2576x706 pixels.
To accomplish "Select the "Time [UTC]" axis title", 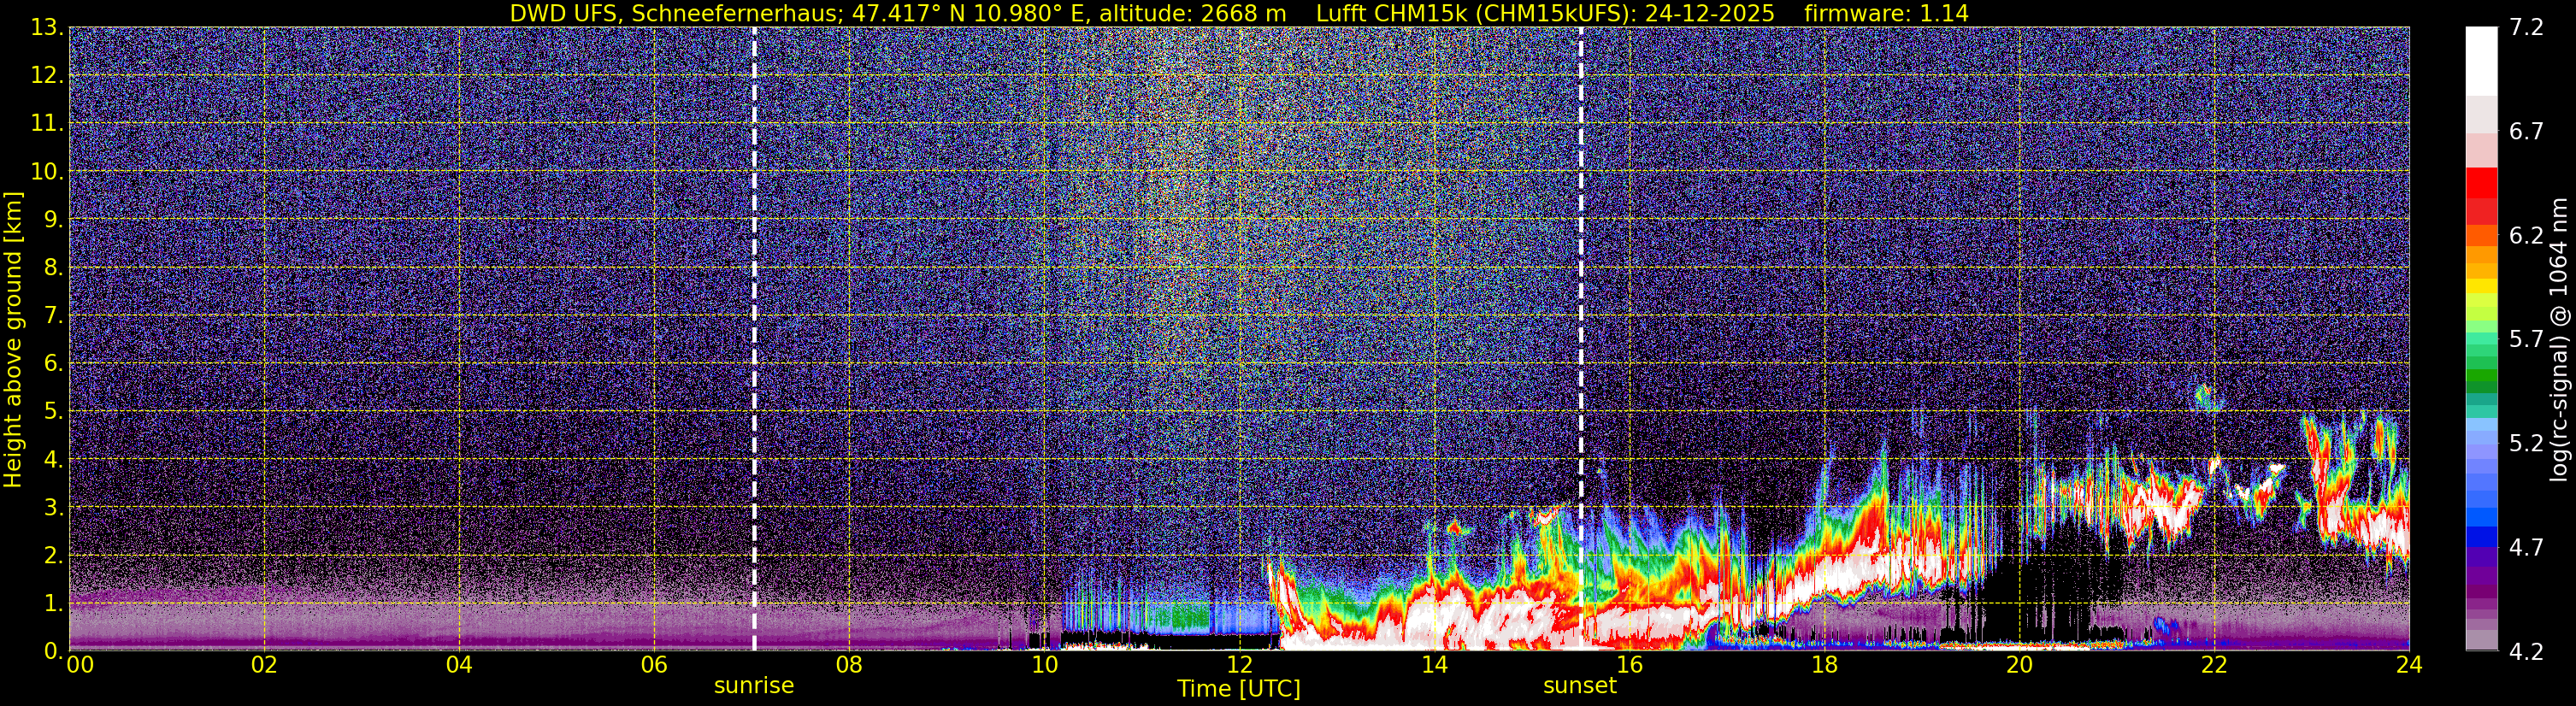I will pyautogui.click(x=1239, y=689).
